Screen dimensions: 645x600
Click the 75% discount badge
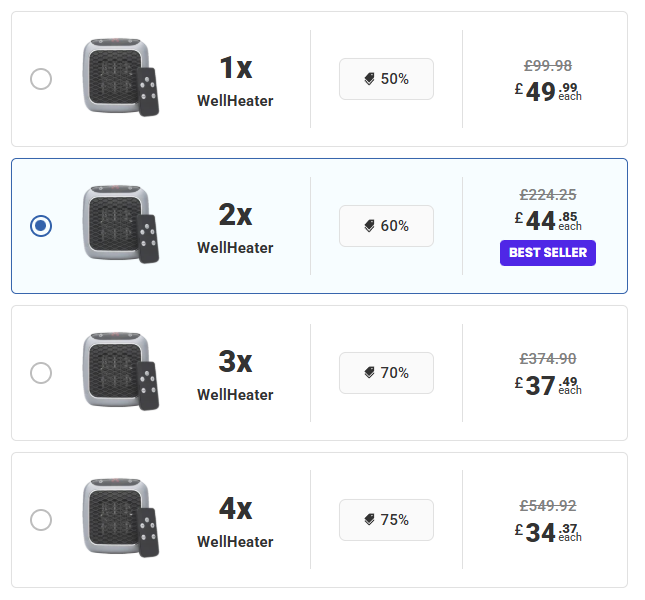pos(386,520)
